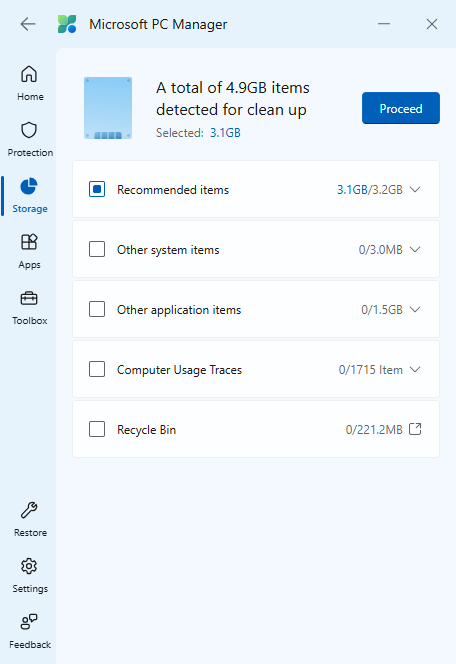456x664 pixels.
Task: Expand the Computer Usage Traces chevron
Action: (x=415, y=370)
